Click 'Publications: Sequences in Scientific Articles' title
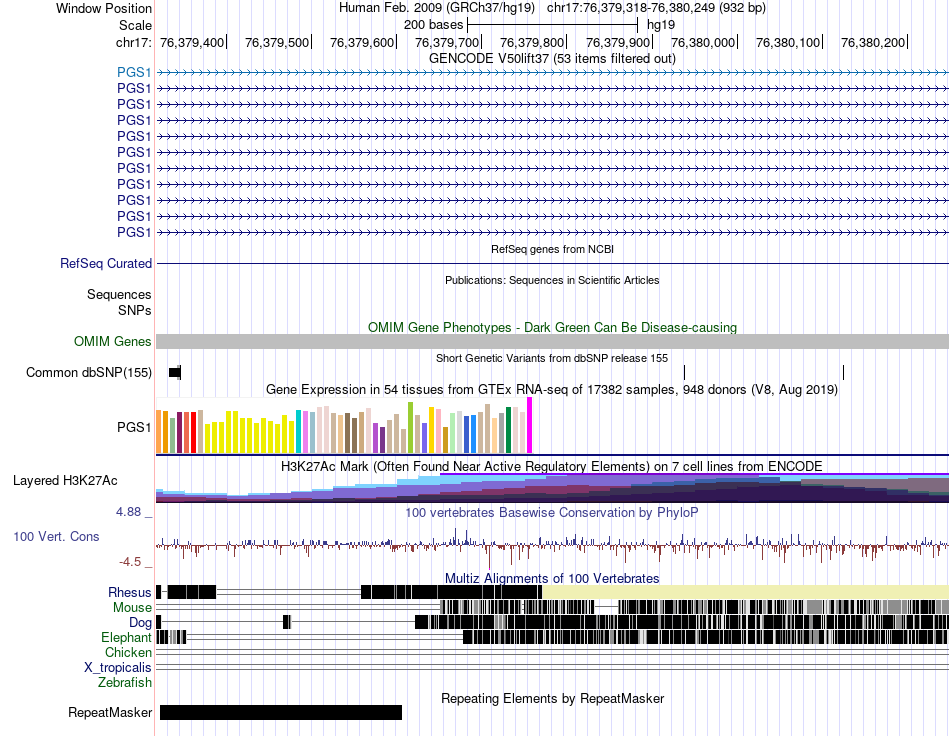The height and width of the screenshot is (736, 950). 552,280
